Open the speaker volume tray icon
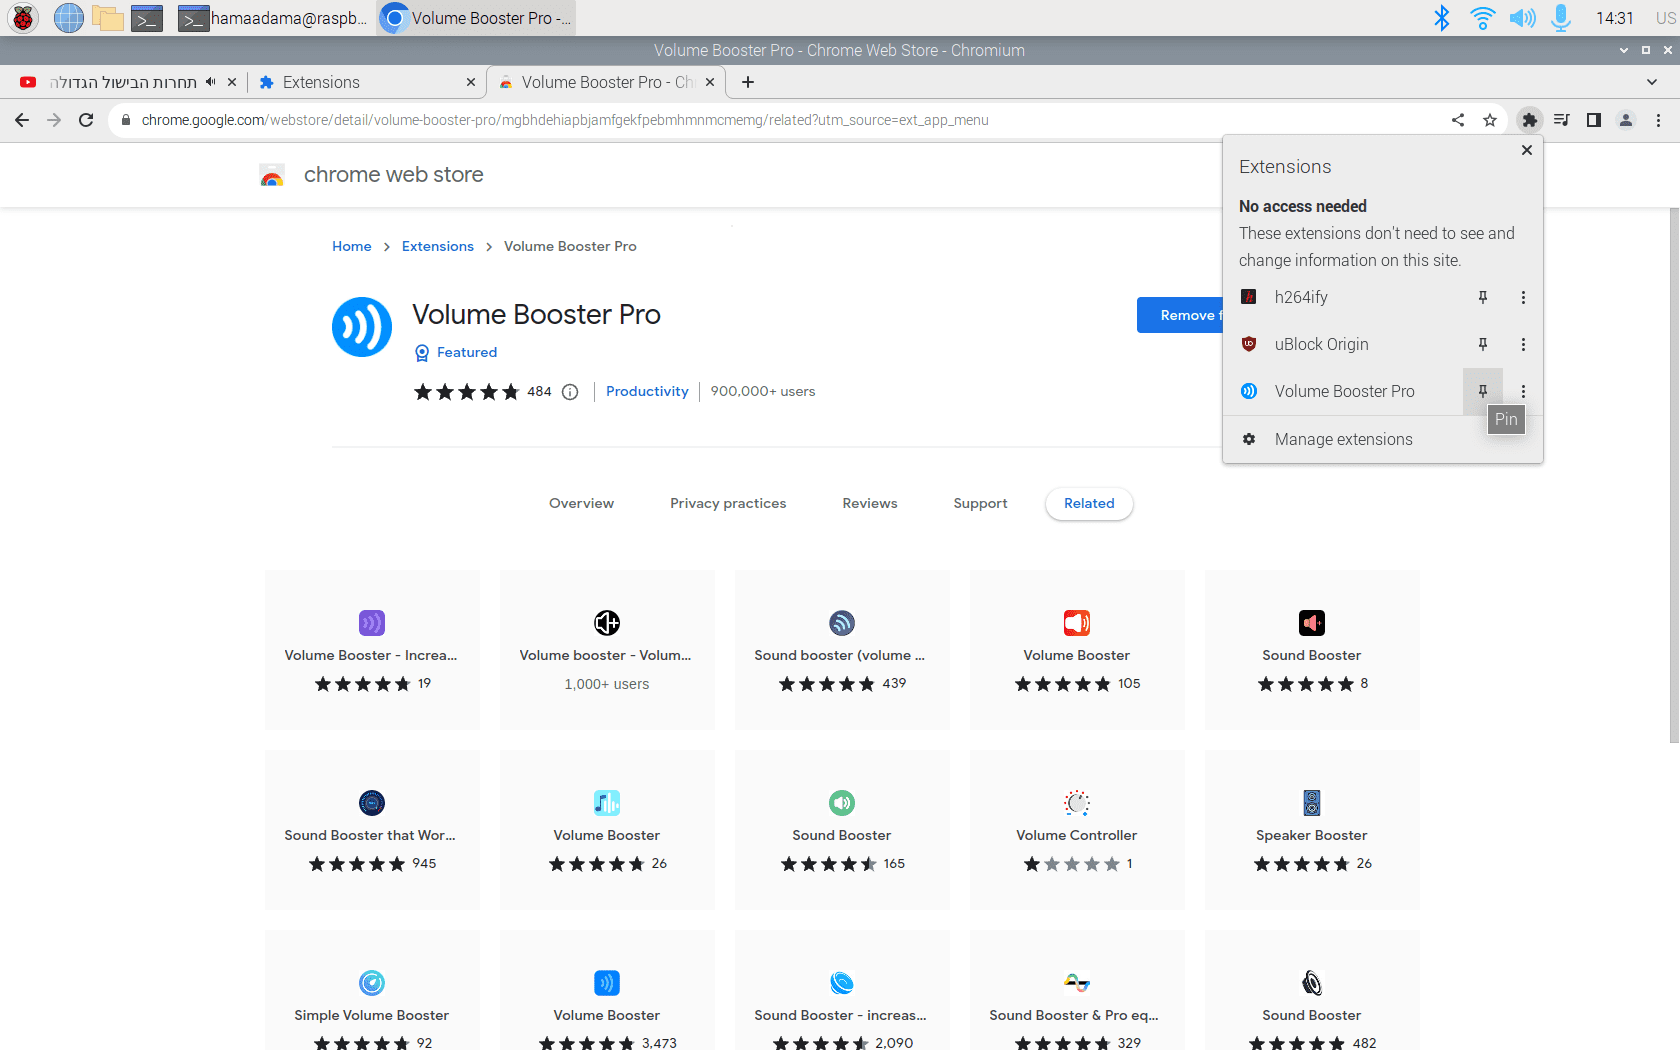1680x1050 pixels. tap(1522, 17)
